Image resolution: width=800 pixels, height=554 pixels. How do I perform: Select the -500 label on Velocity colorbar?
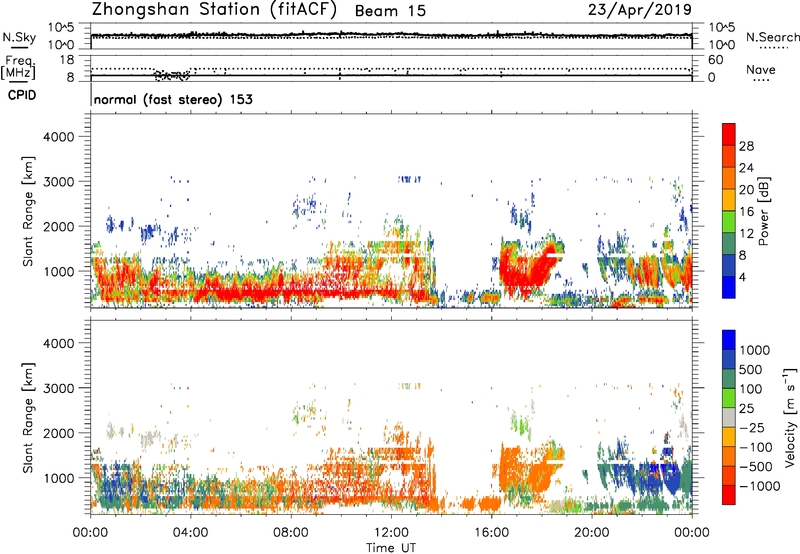tap(755, 467)
